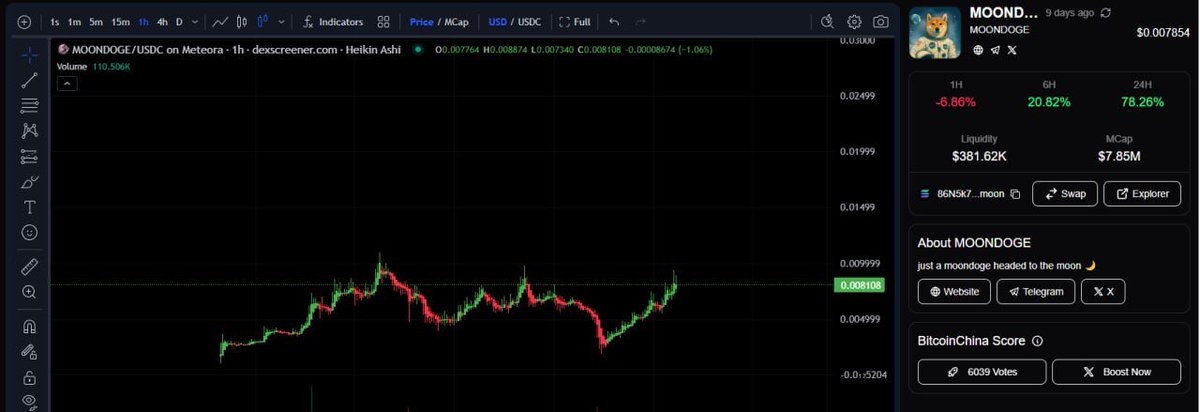
Task: Click the current price label 0.008108
Action: [858, 285]
